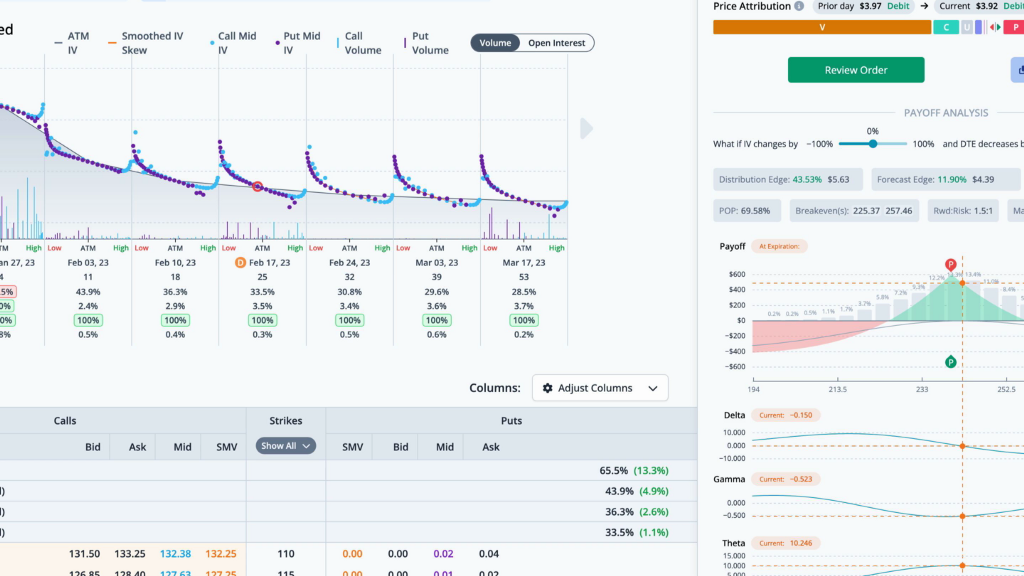1024x576 pixels.
Task: Open the Adjust Columns dropdown
Action: coord(600,388)
